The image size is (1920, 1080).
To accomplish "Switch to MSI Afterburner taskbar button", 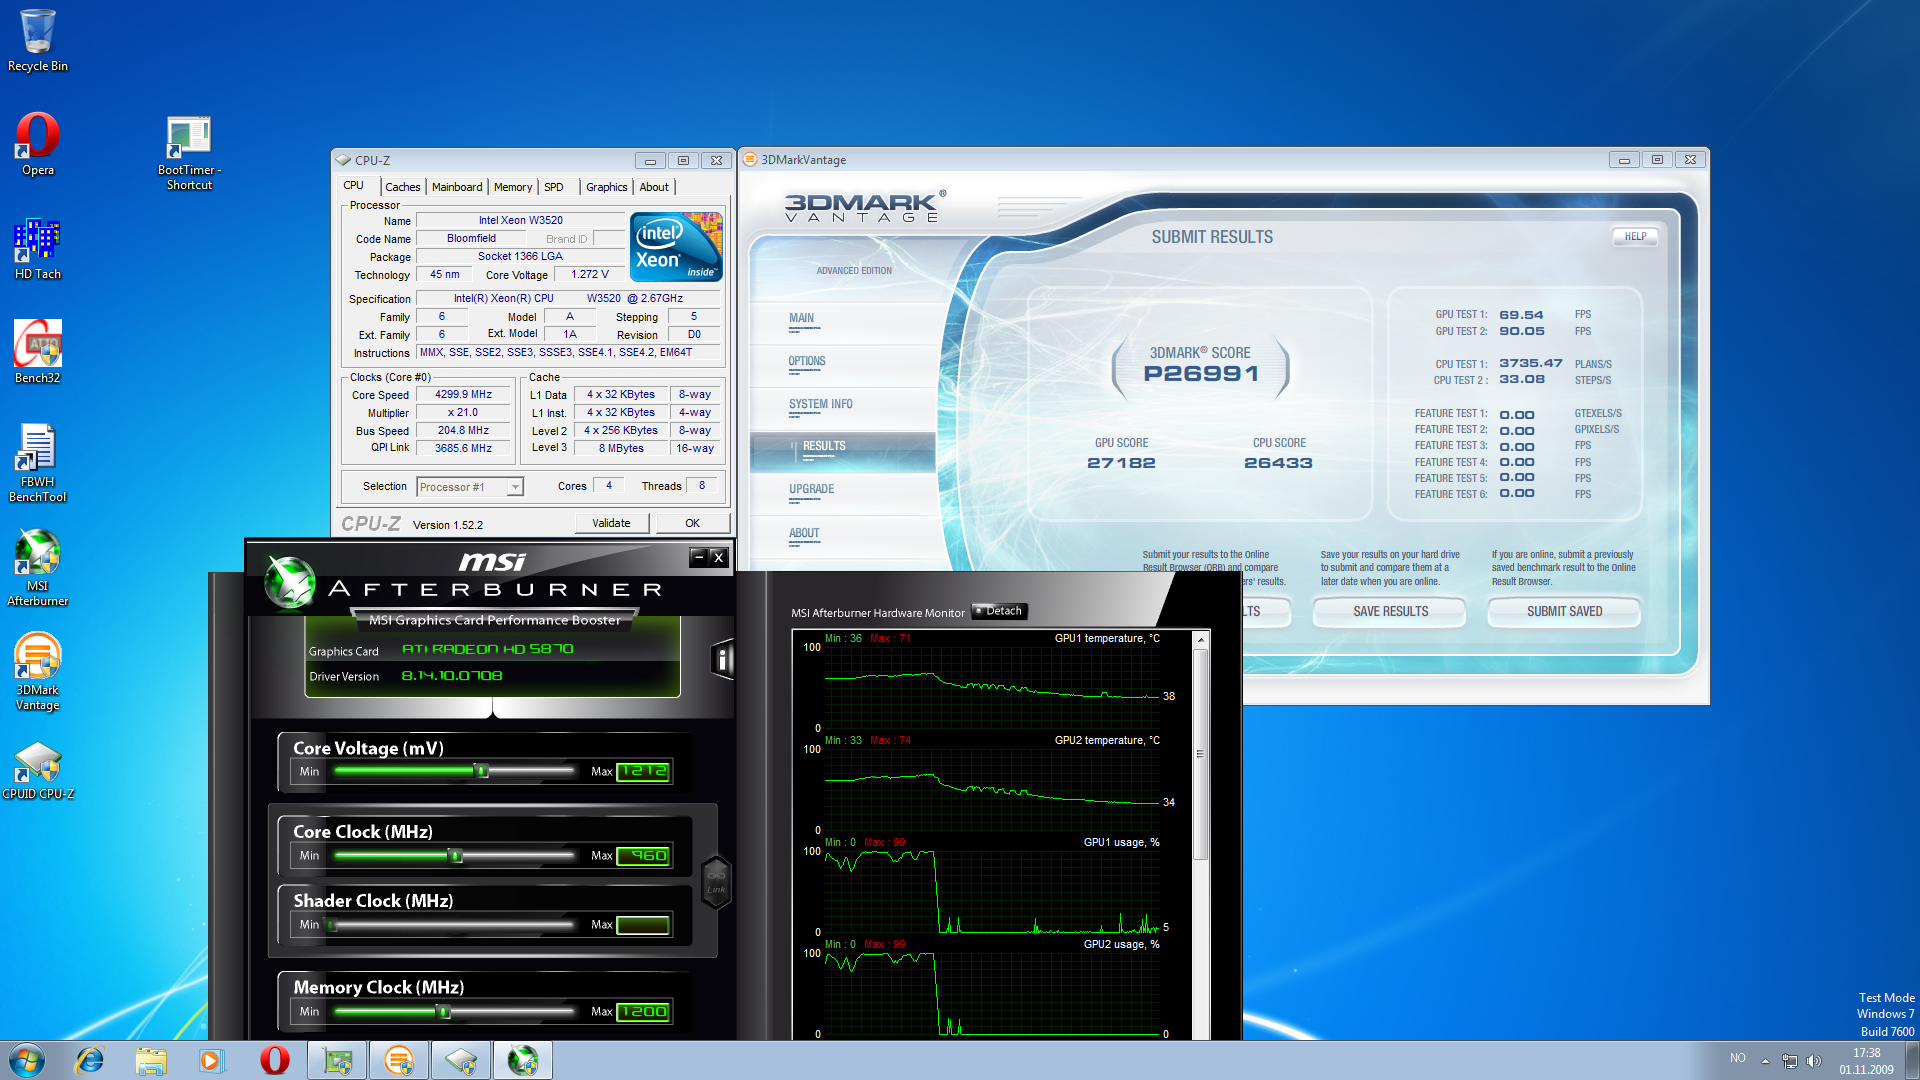I will (x=522, y=1060).
